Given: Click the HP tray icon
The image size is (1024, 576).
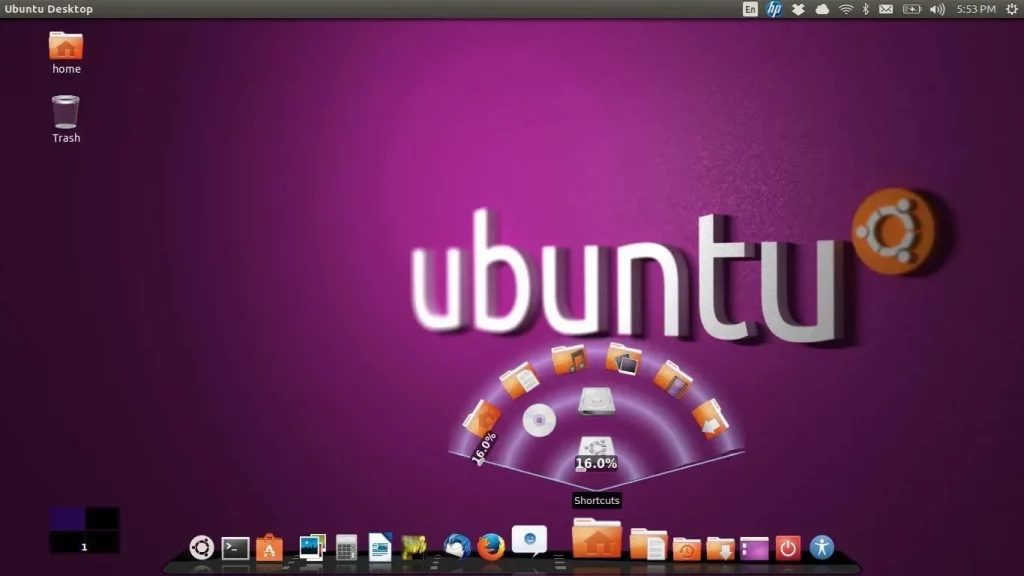Looking at the screenshot, I should 774,9.
